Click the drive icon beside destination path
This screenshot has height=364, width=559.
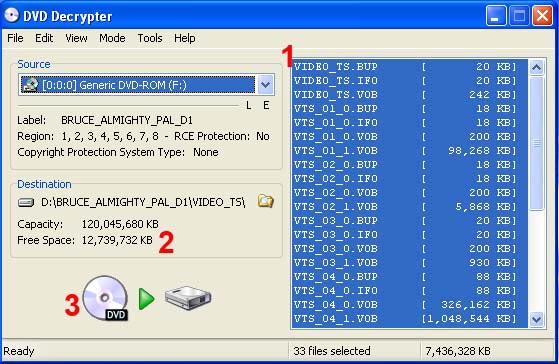(26, 202)
